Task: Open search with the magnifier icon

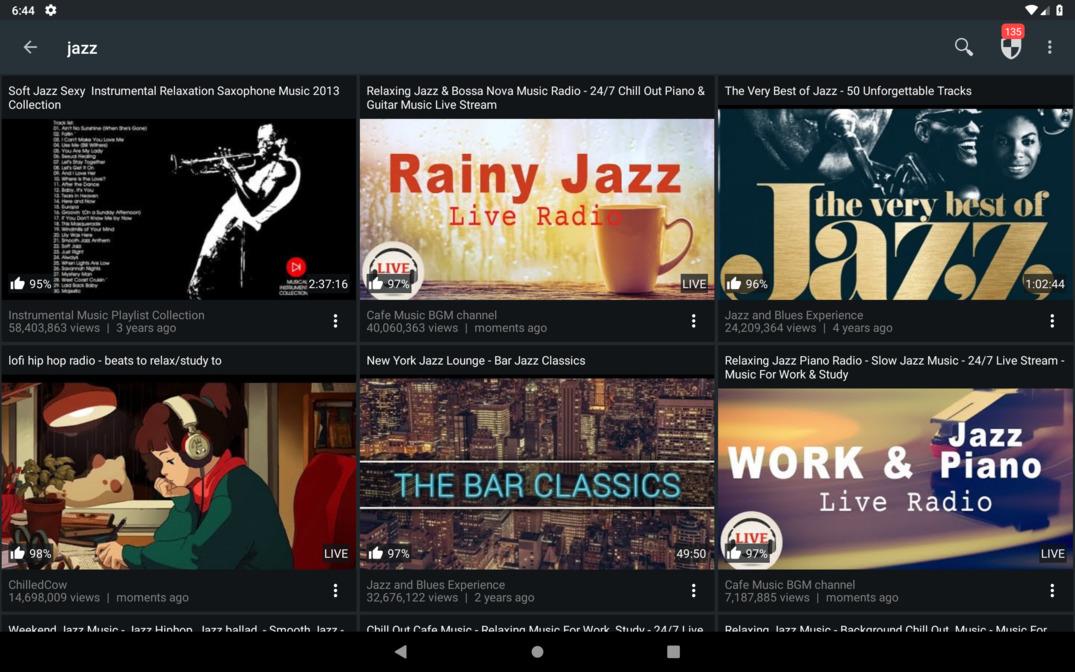Action: pyautogui.click(x=963, y=47)
